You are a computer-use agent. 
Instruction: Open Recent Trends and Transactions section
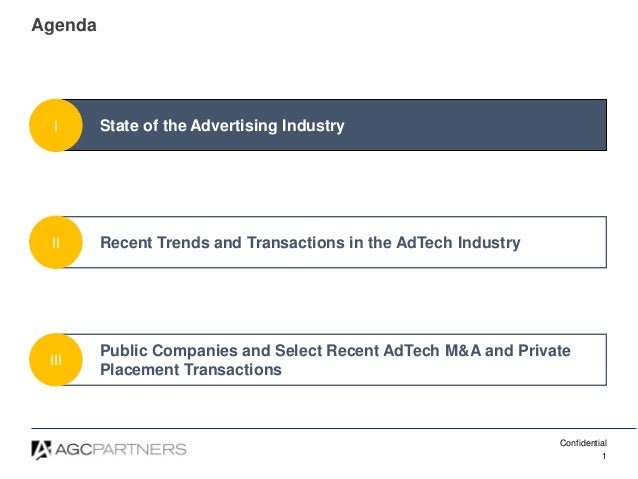pos(310,243)
